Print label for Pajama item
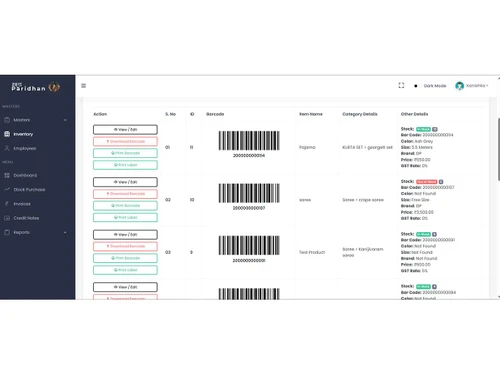The height and width of the screenshot is (375, 500). (x=125, y=165)
